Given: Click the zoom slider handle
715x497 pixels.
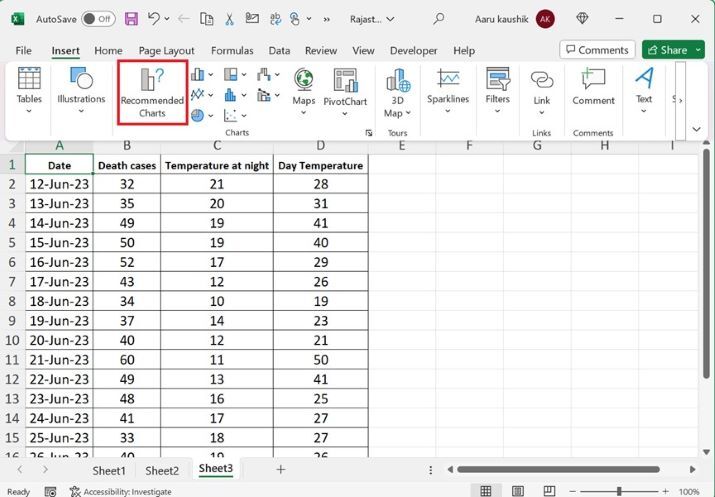Looking at the screenshot, I should 619,492.
